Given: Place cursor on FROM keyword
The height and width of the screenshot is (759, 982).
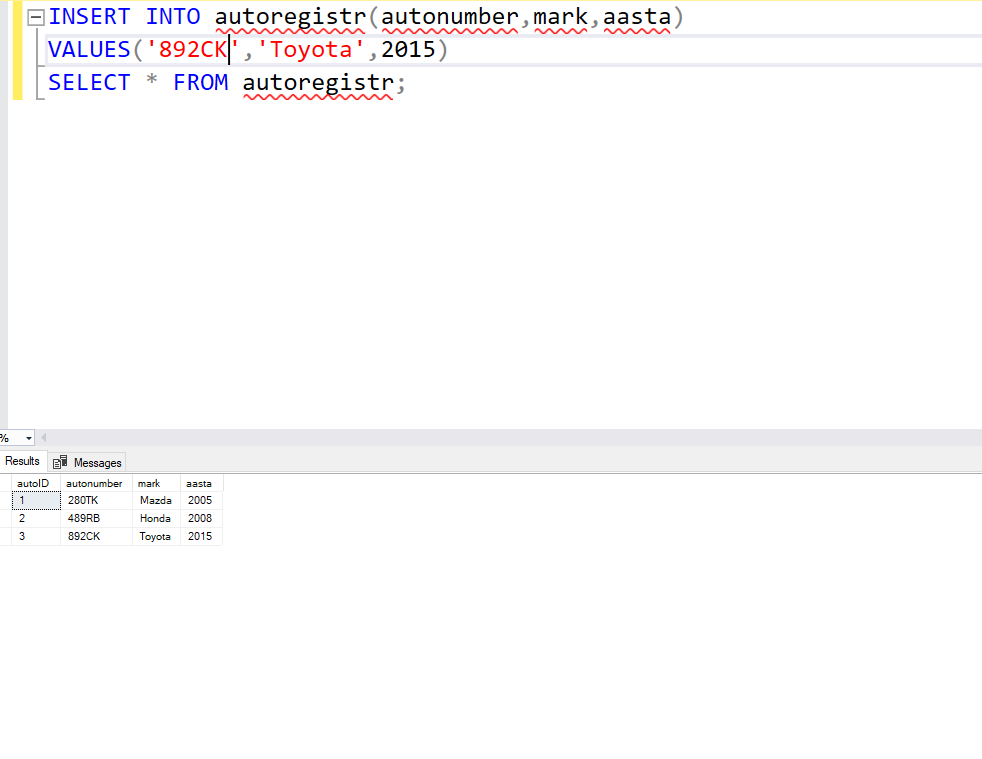Looking at the screenshot, I should 201,83.
